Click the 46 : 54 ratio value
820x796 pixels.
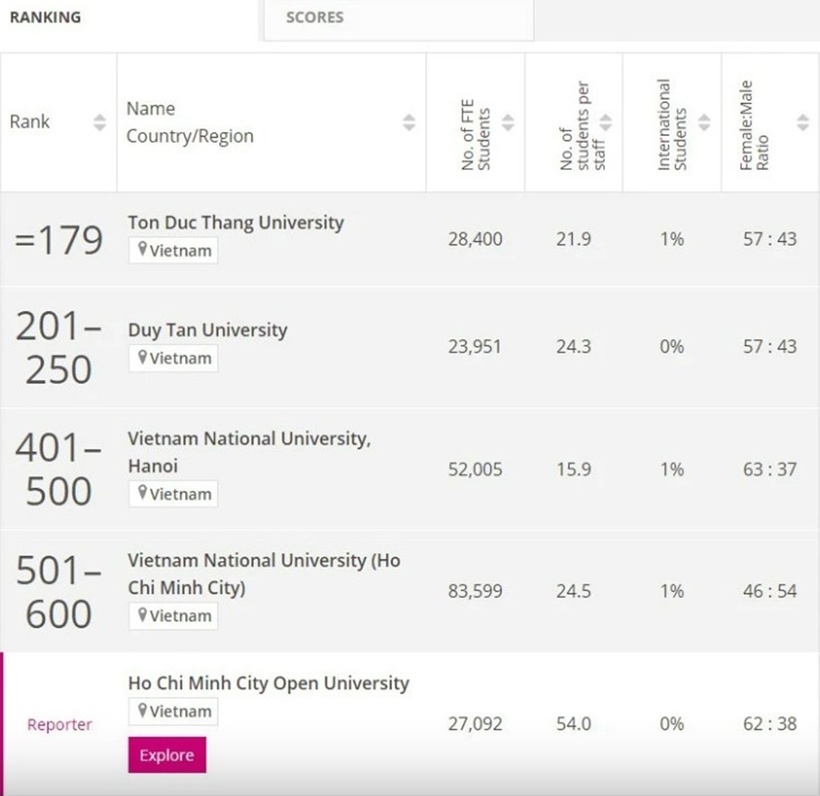tap(770, 591)
